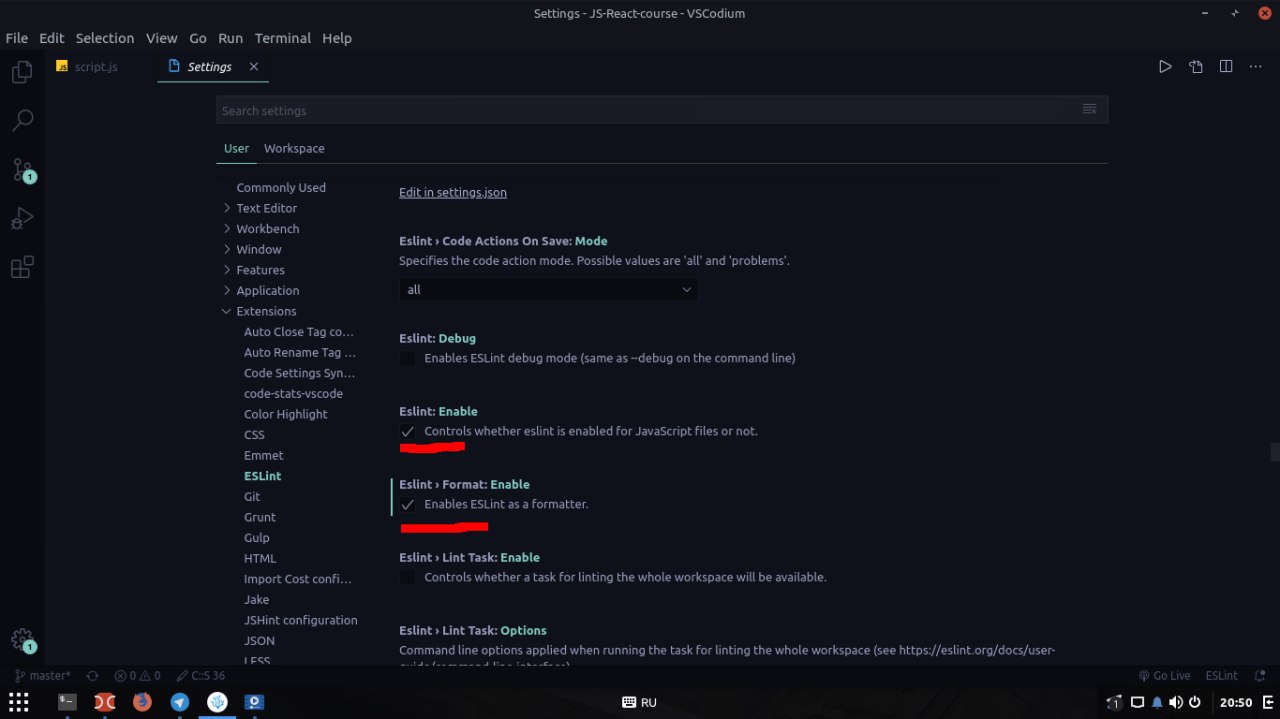This screenshot has width=1280, height=719.
Task: Toggle the Eslint Lint Task: Enable checkbox
Action: 407,577
